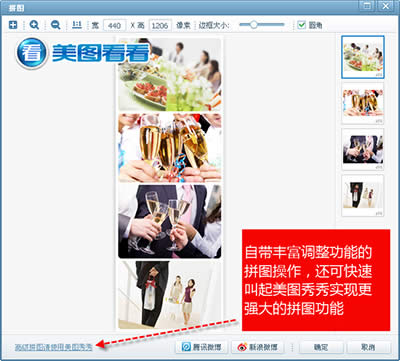Screen dimensions: 400x361
Task: Click the width field showing 440
Action: [114, 25]
